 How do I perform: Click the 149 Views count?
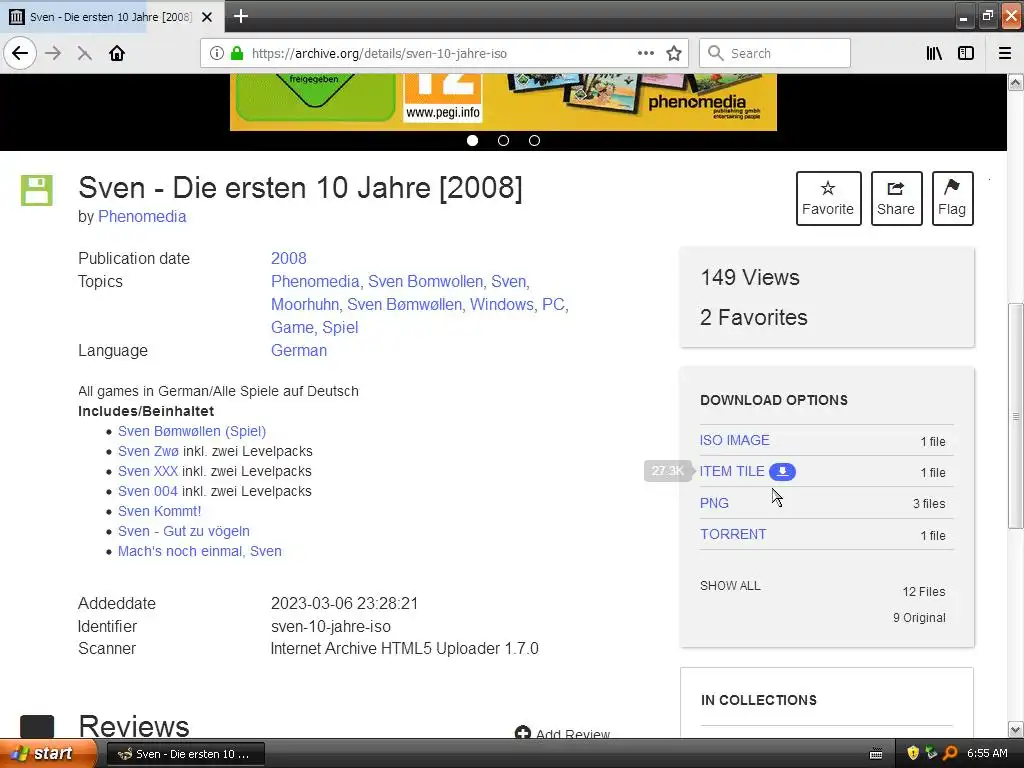[750, 278]
